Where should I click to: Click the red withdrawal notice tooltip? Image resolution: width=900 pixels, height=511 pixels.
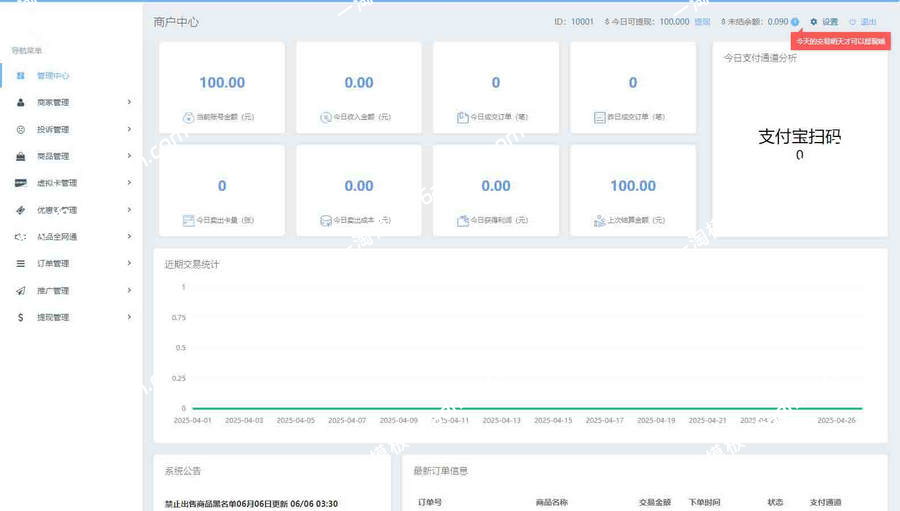click(840, 41)
